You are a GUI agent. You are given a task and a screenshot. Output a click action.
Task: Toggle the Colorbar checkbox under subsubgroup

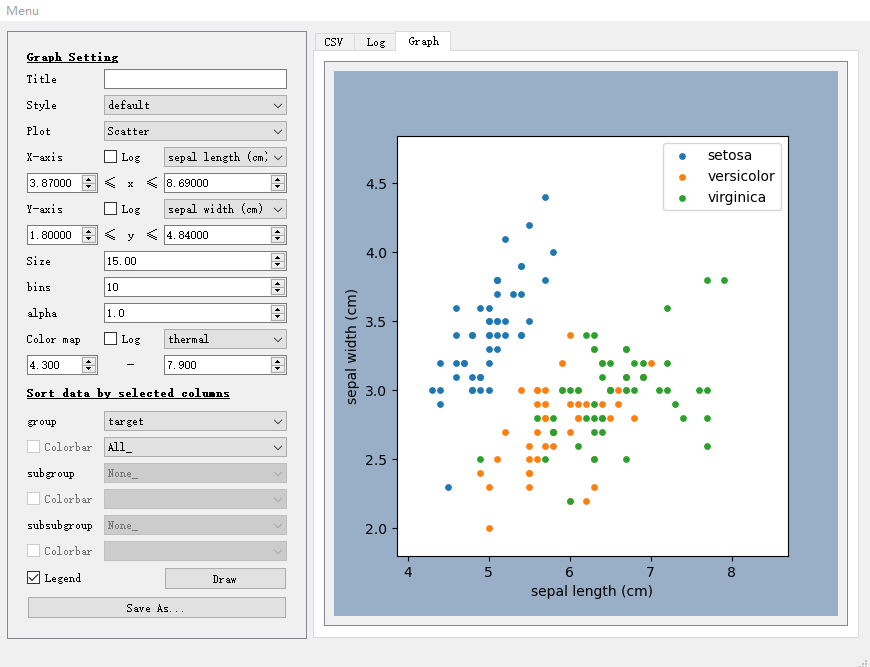point(33,550)
